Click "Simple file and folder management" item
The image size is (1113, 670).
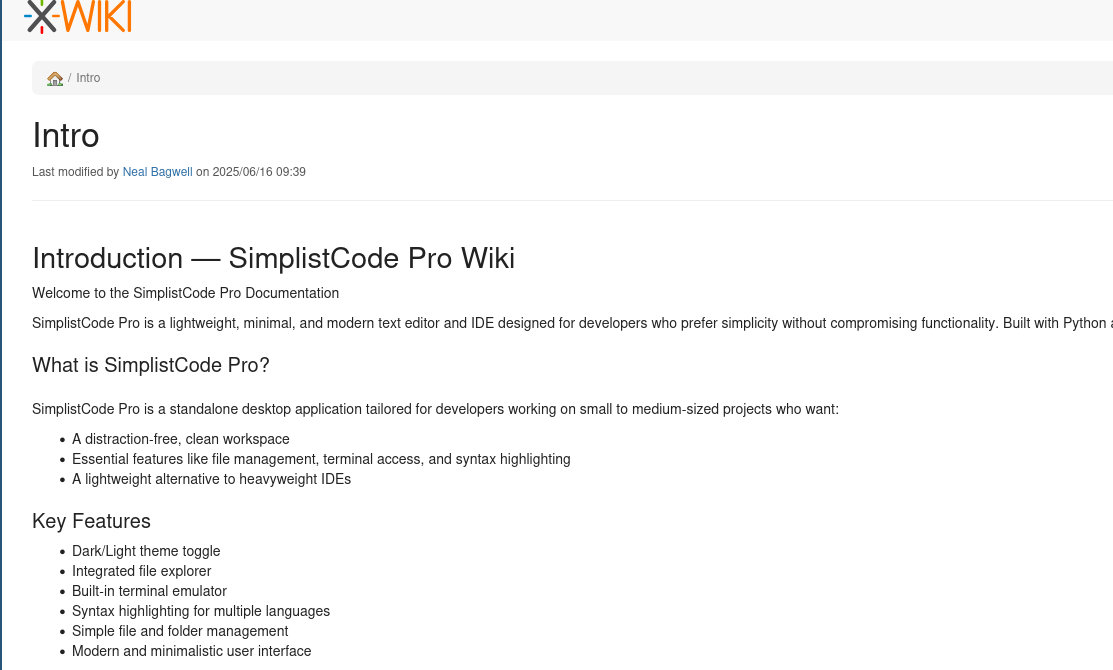[x=180, y=631]
